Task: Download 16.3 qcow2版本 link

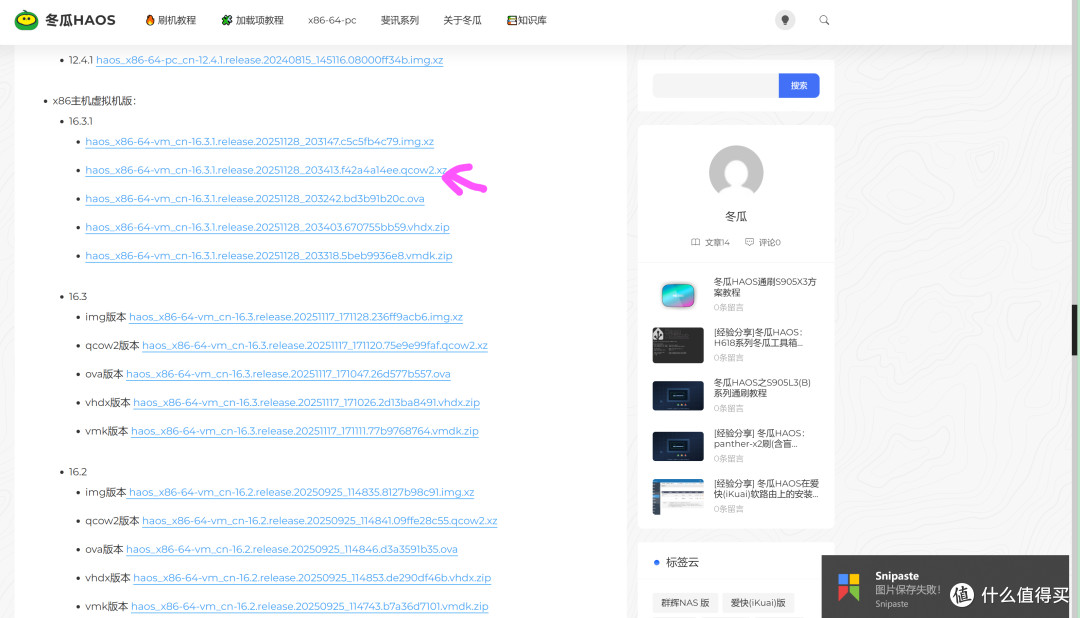Action: [315, 346]
